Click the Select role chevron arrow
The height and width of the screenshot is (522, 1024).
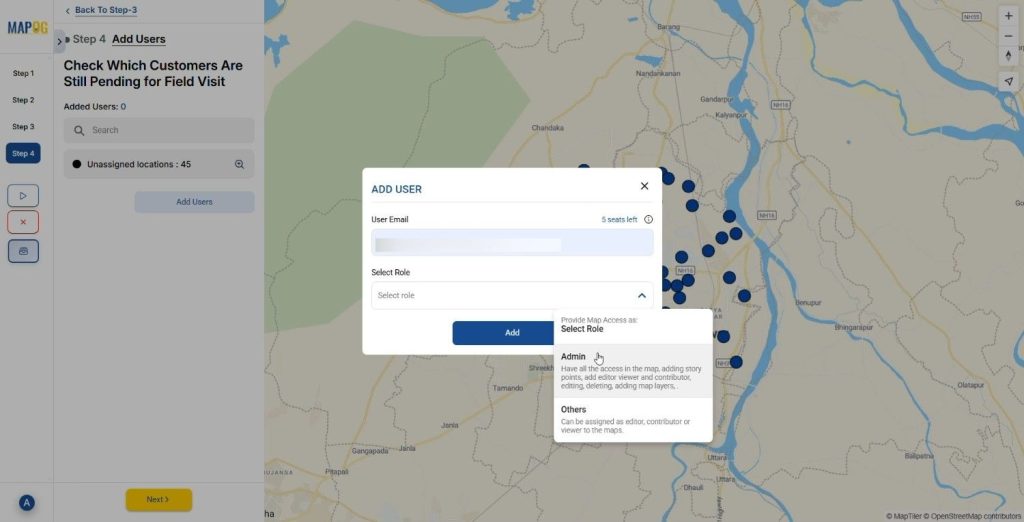(641, 296)
